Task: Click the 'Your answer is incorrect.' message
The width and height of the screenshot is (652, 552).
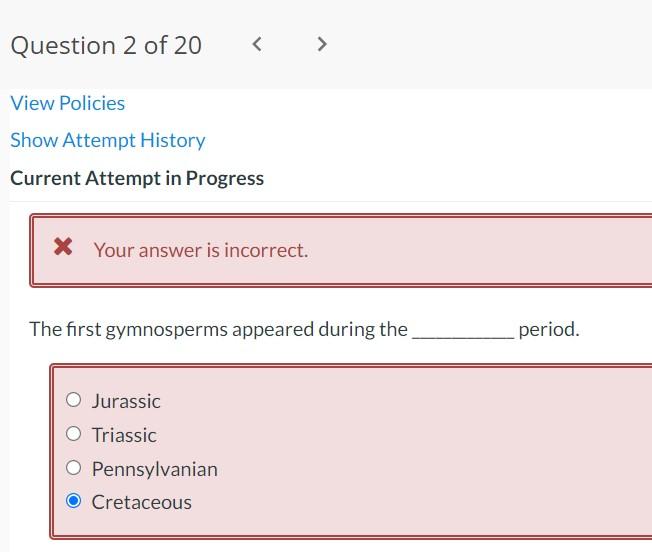Action: [201, 250]
